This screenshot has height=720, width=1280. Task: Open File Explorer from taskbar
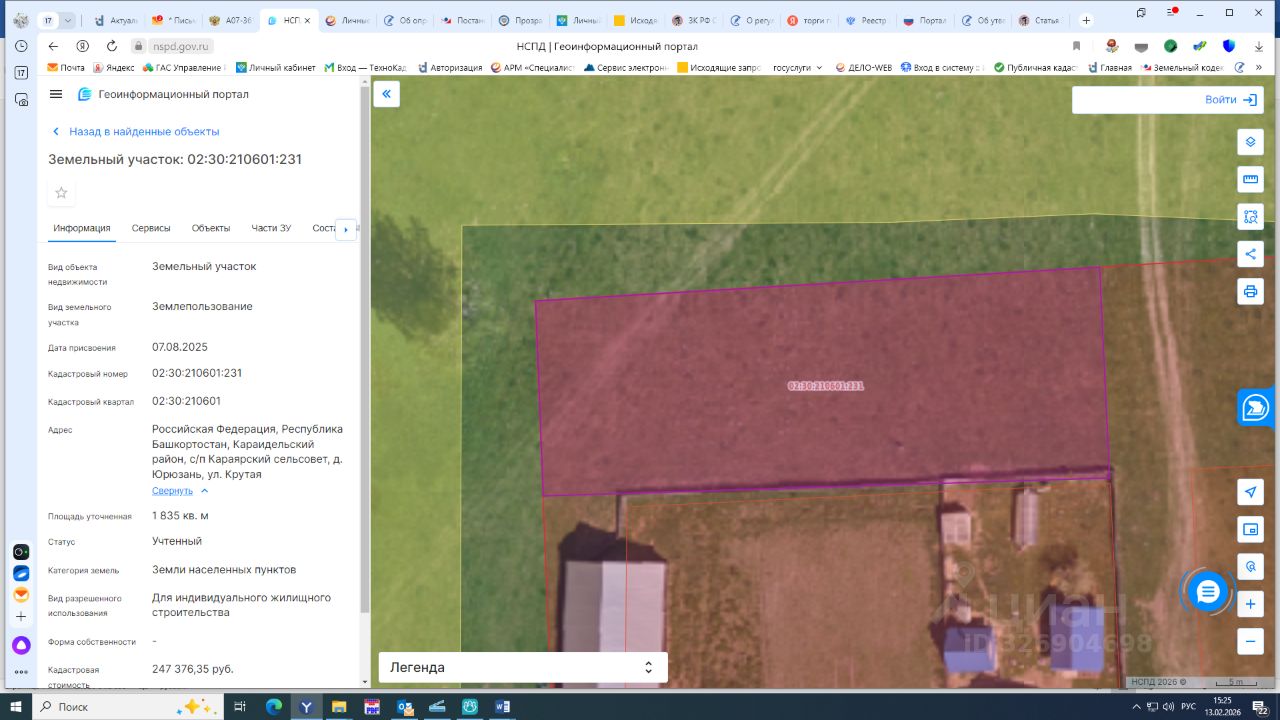point(339,707)
